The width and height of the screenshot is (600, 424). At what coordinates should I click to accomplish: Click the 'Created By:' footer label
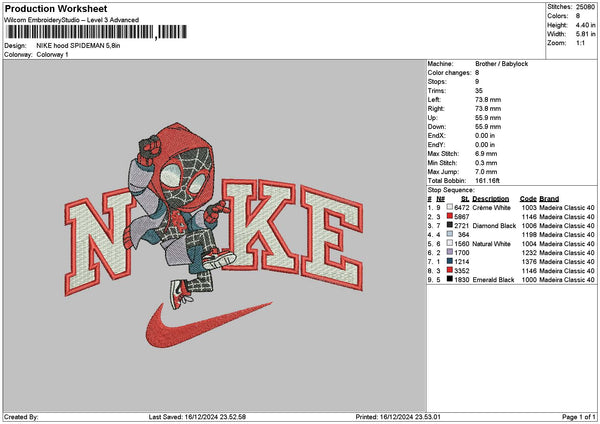[x=21, y=417]
